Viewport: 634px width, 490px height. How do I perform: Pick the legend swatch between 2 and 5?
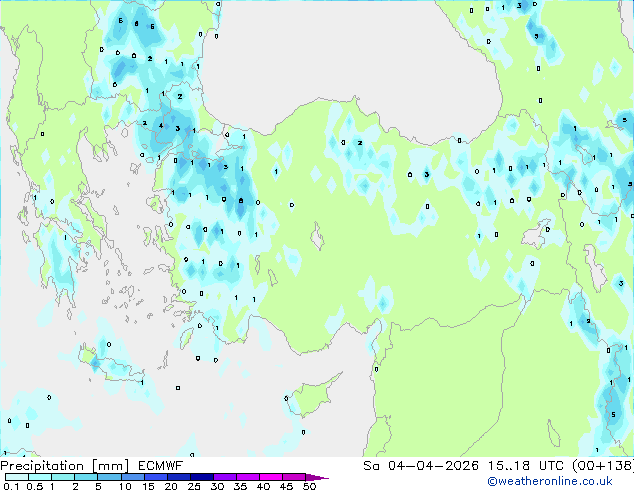pyautogui.click(x=86, y=477)
